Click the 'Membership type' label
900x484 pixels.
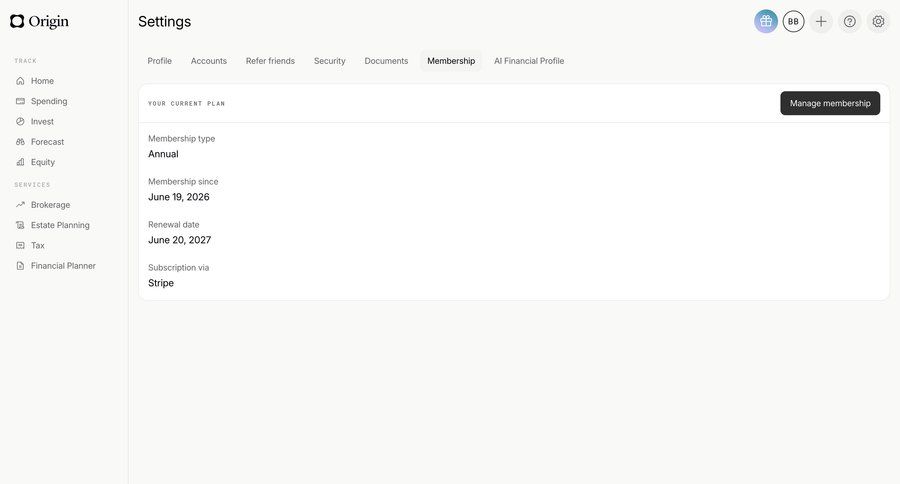click(x=181, y=138)
